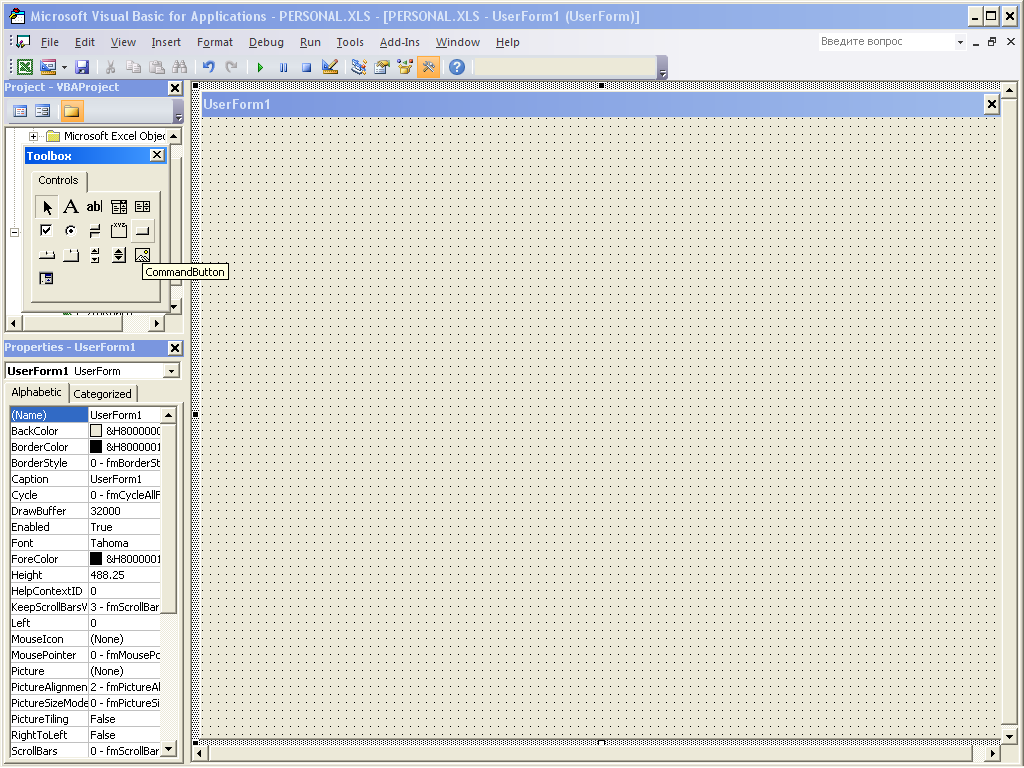Open the Object Browser toolbar icon

coord(405,67)
